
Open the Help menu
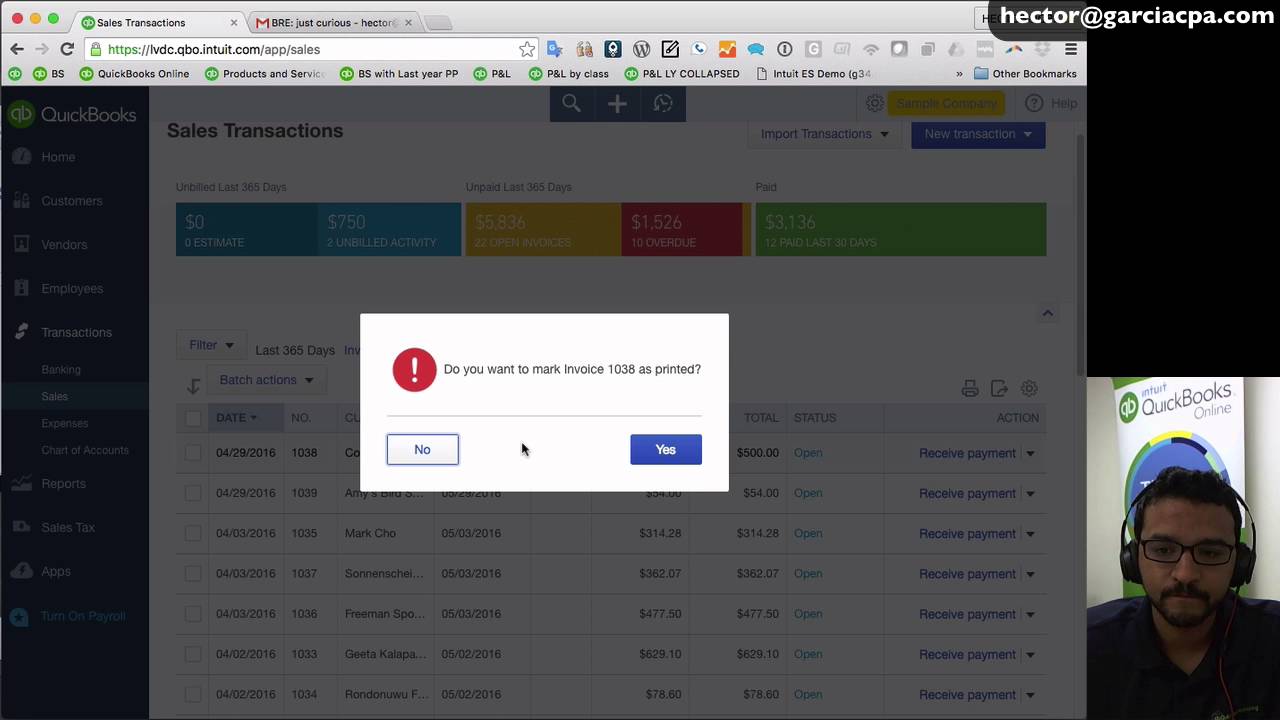pos(1051,103)
